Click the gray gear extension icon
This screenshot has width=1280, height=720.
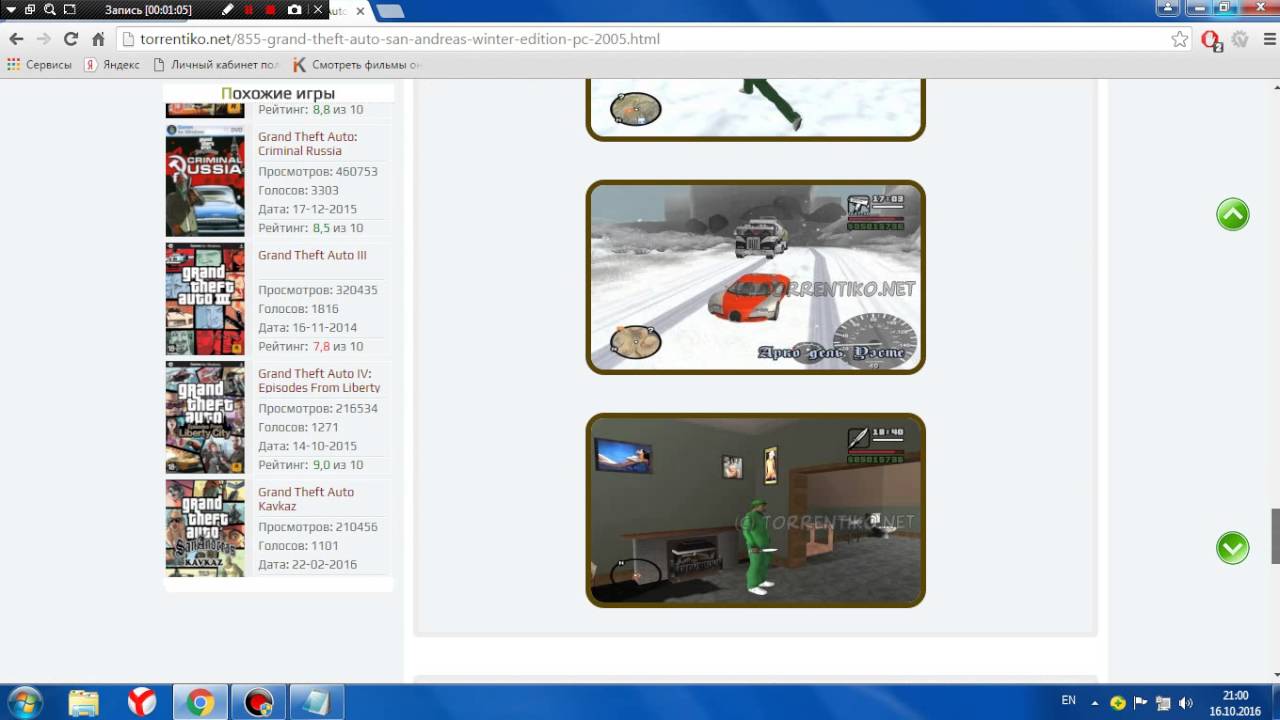(1240, 39)
